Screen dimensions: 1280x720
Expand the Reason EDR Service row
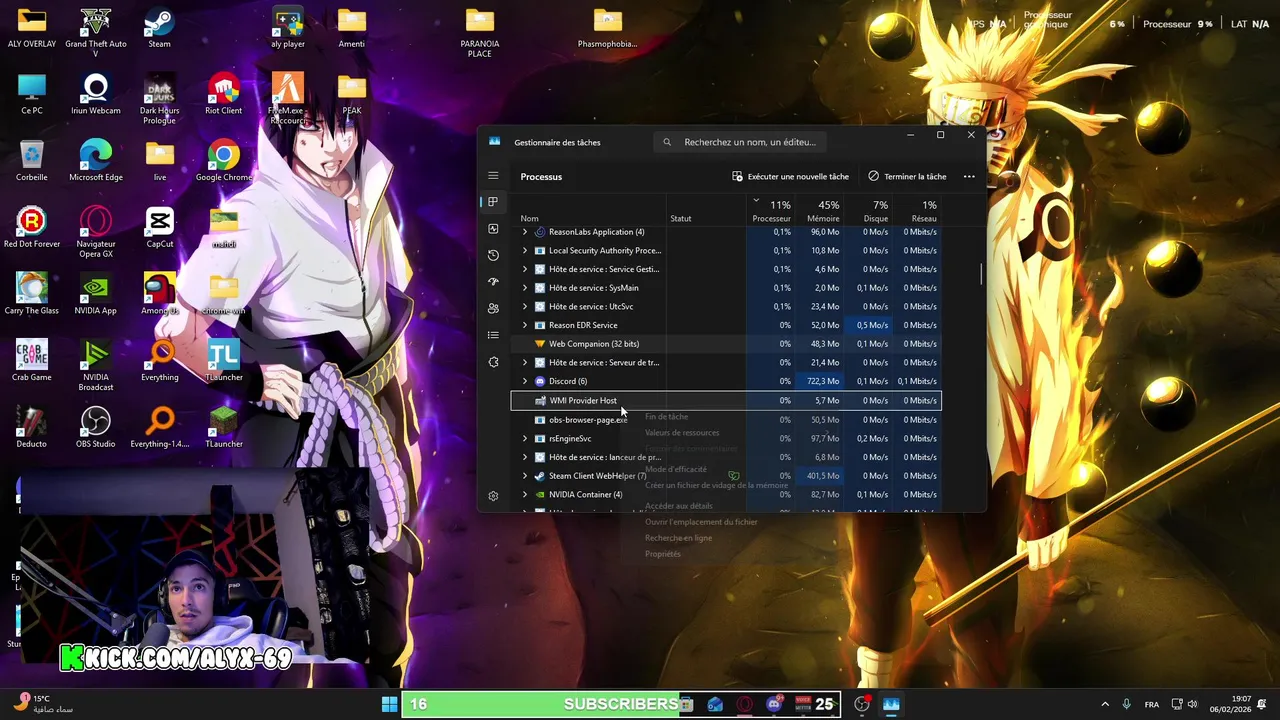(x=525, y=325)
